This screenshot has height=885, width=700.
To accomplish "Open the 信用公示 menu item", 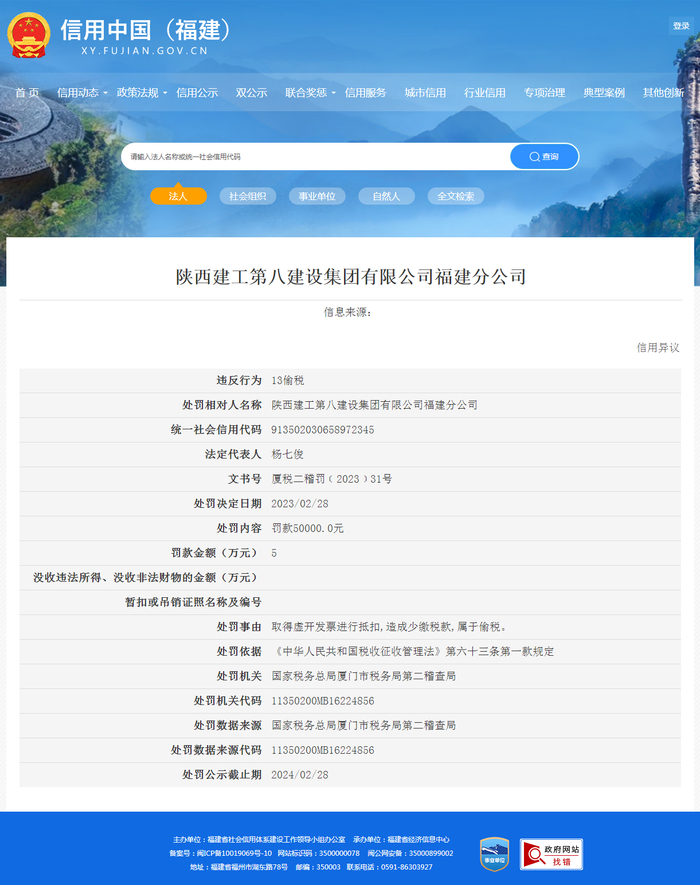I will (x=197, y=93).
